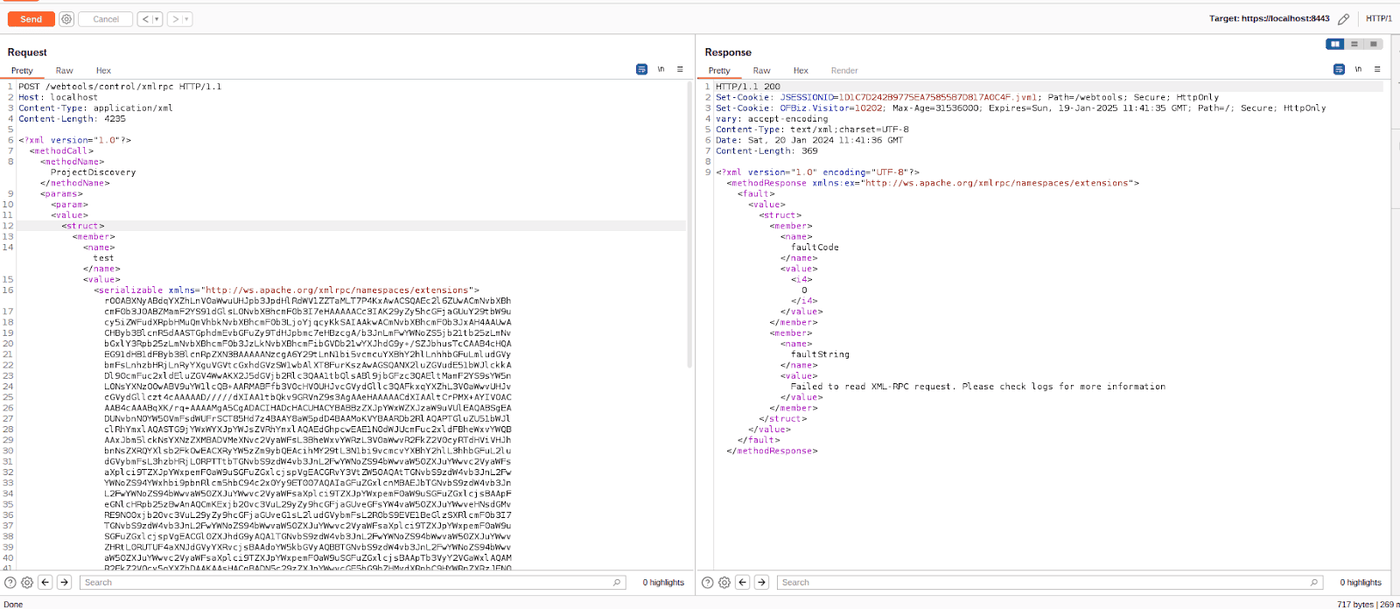Select top-bottom stacked layout
Screen dimensions: 1400x609
[x=1353, y=44]
